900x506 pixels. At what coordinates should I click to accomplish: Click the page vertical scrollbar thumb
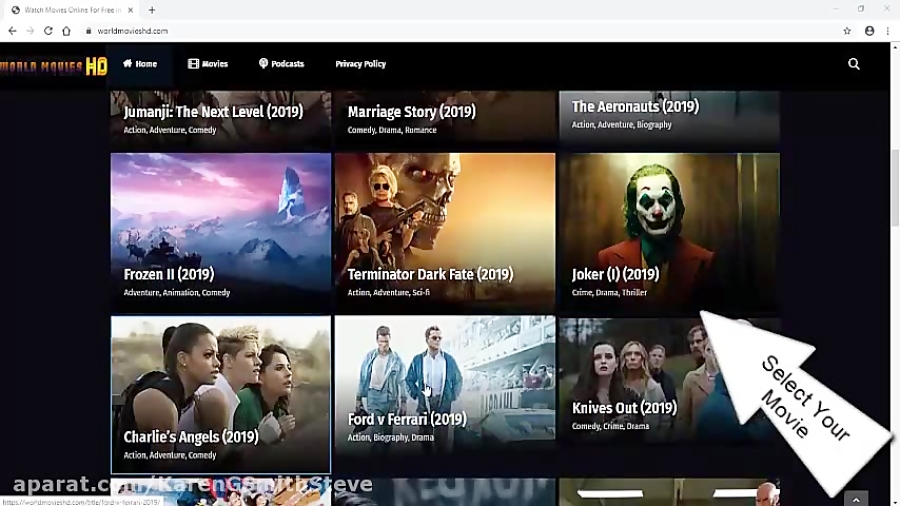pyautogui.click(x=895, y=188)
